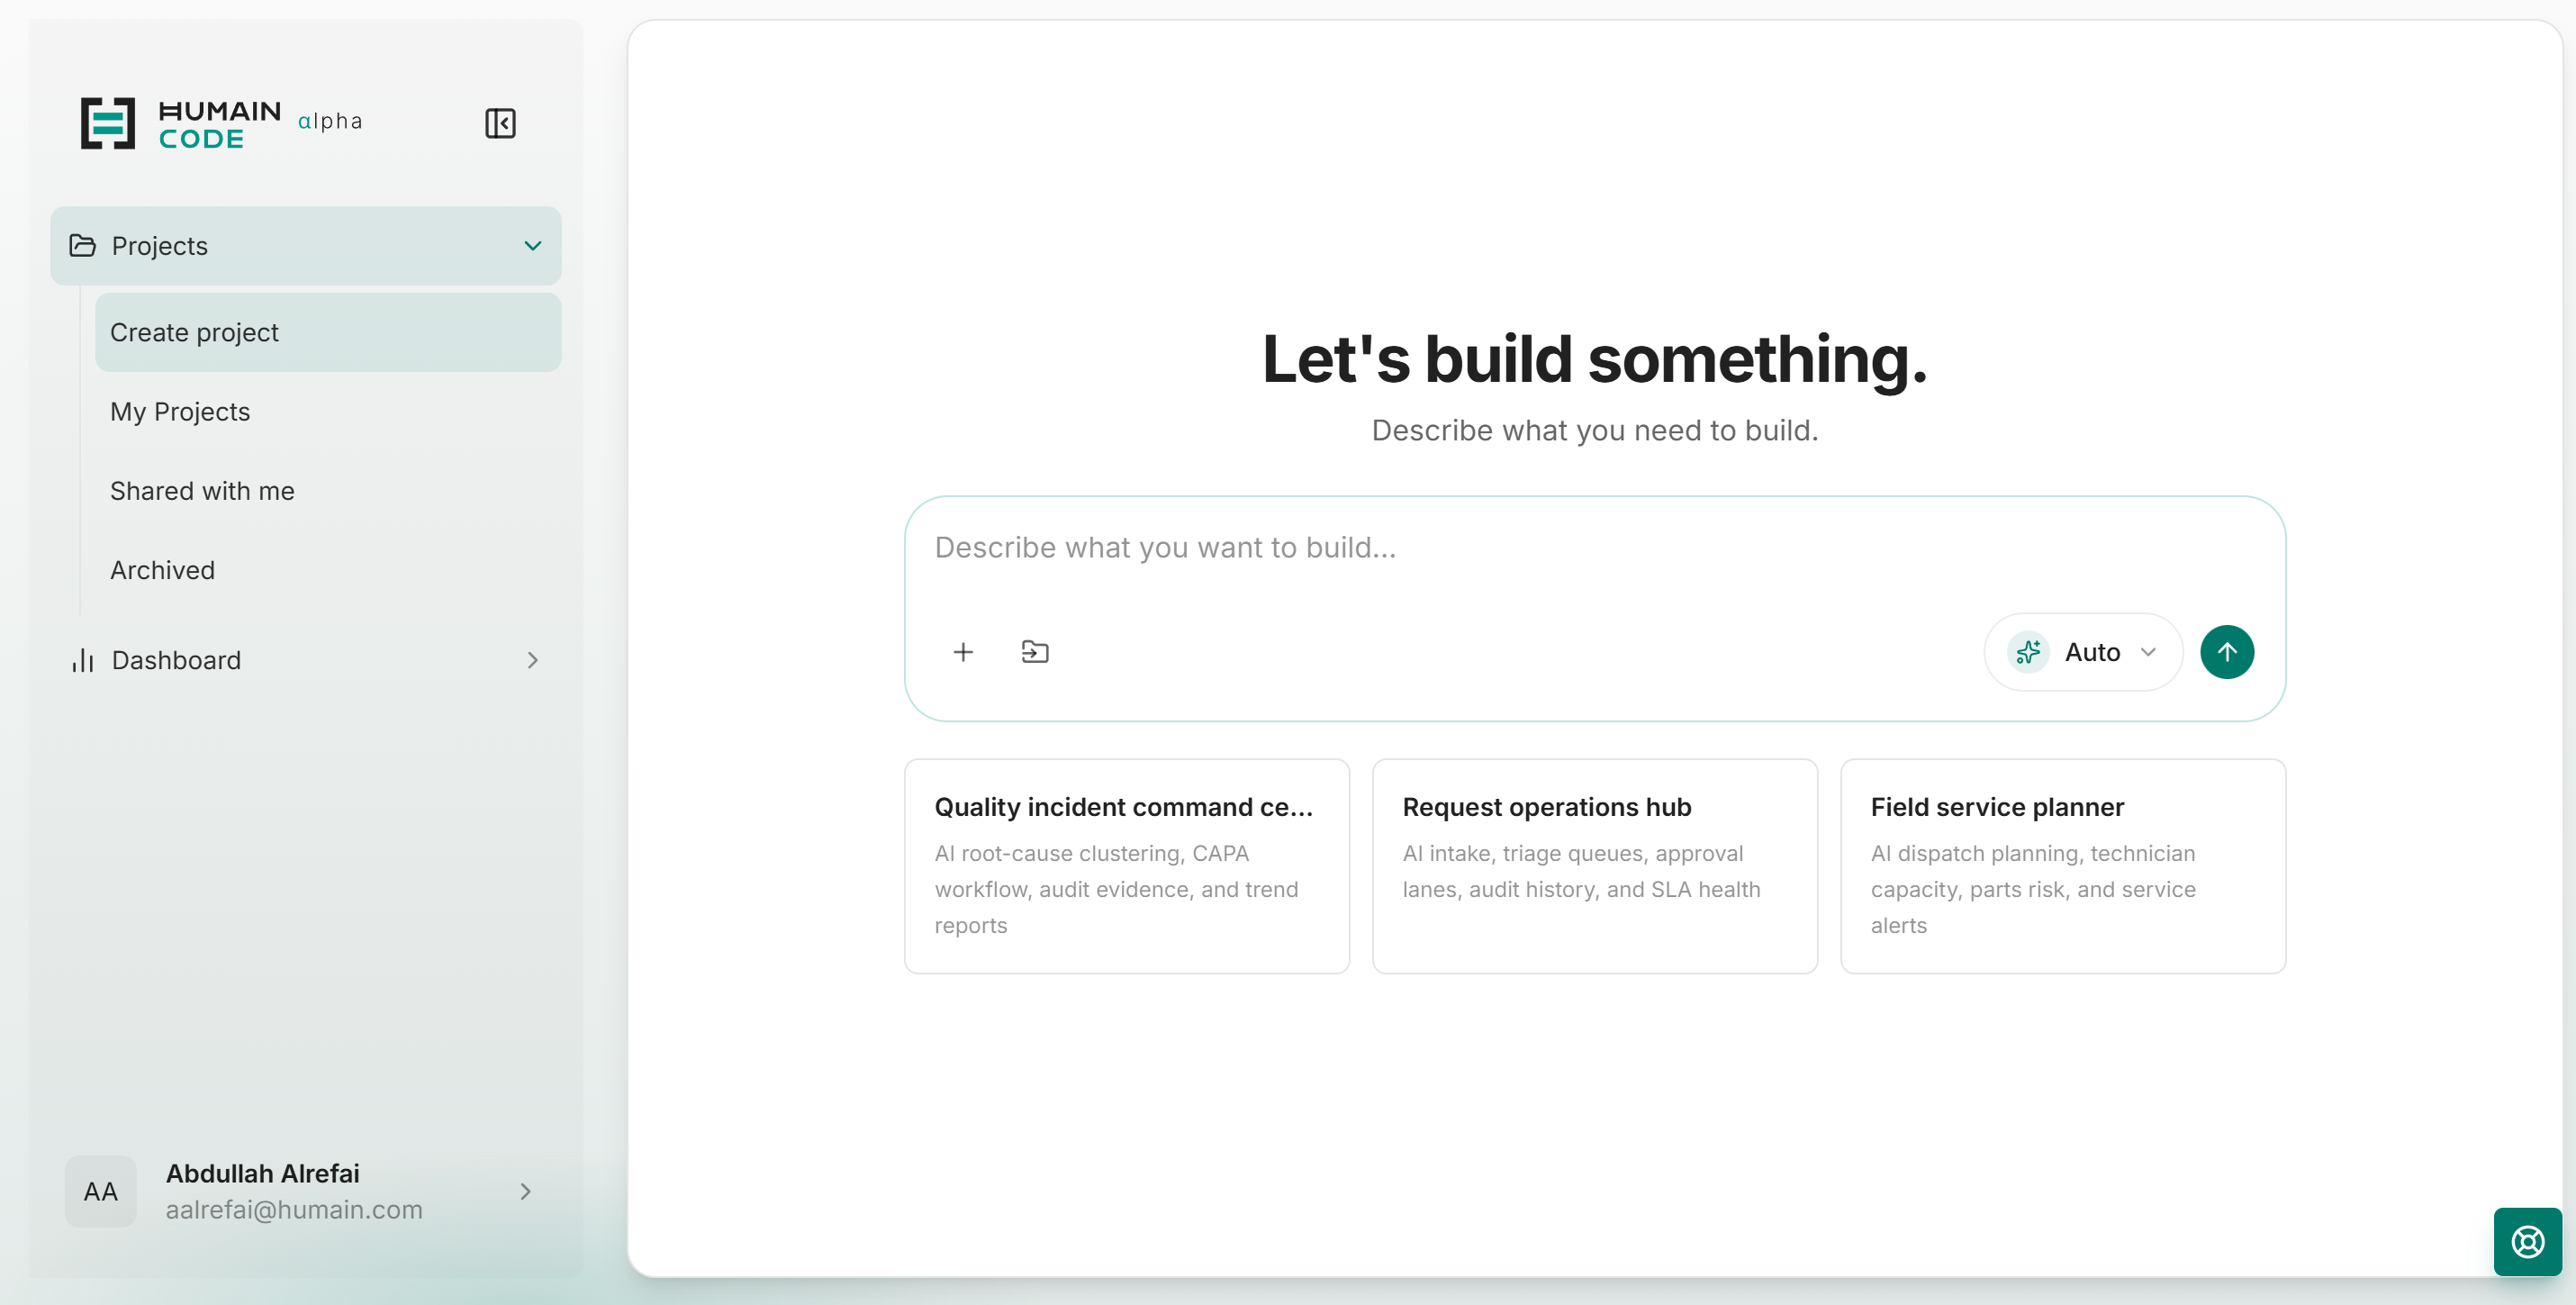Choose the Quality incident command center template
This screenshot has height=1305, width=2576.
point(1126,865)
